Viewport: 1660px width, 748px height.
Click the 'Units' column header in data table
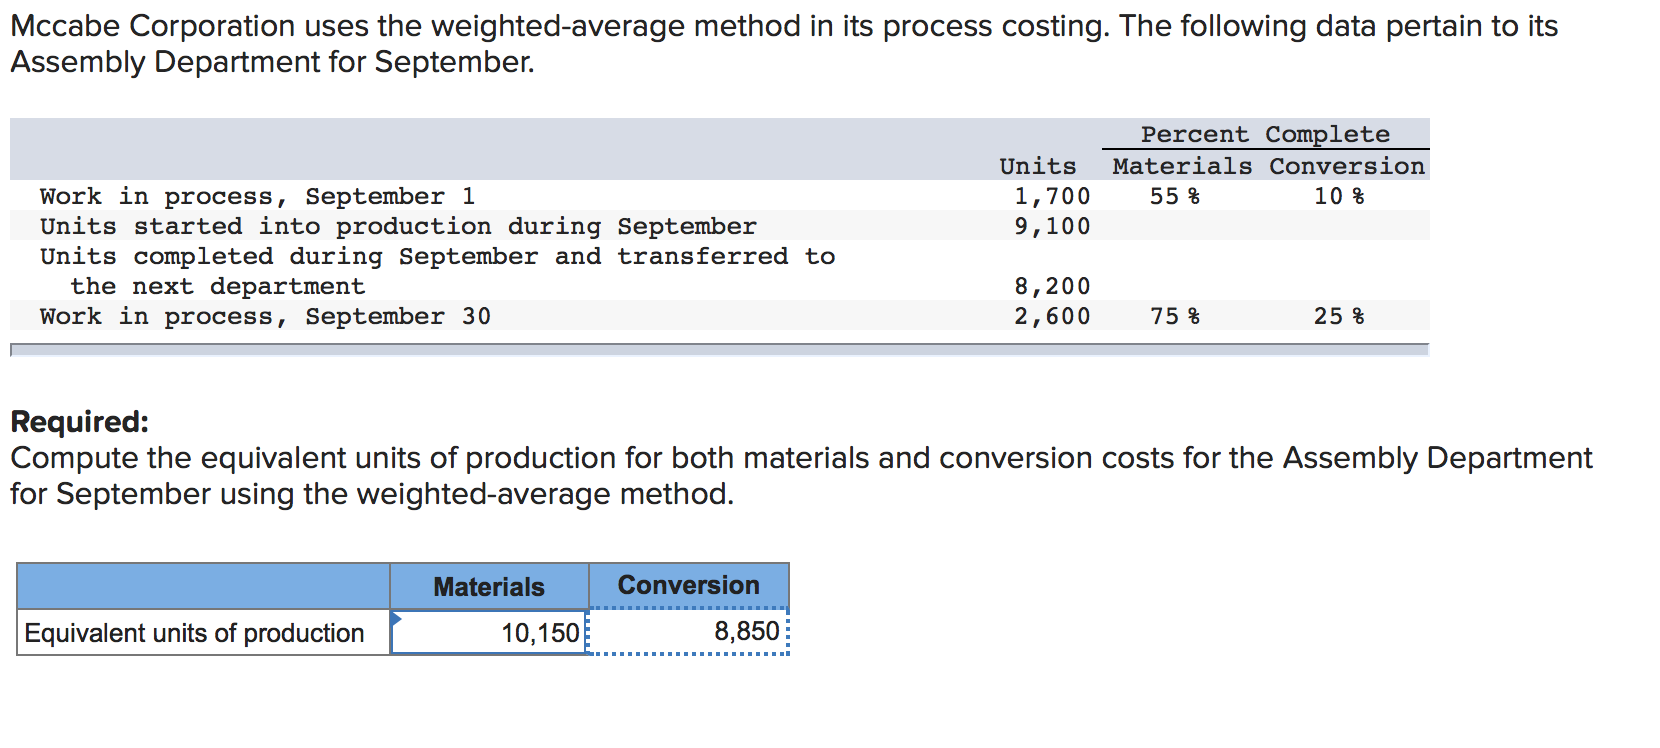[x=1038, y=166]
